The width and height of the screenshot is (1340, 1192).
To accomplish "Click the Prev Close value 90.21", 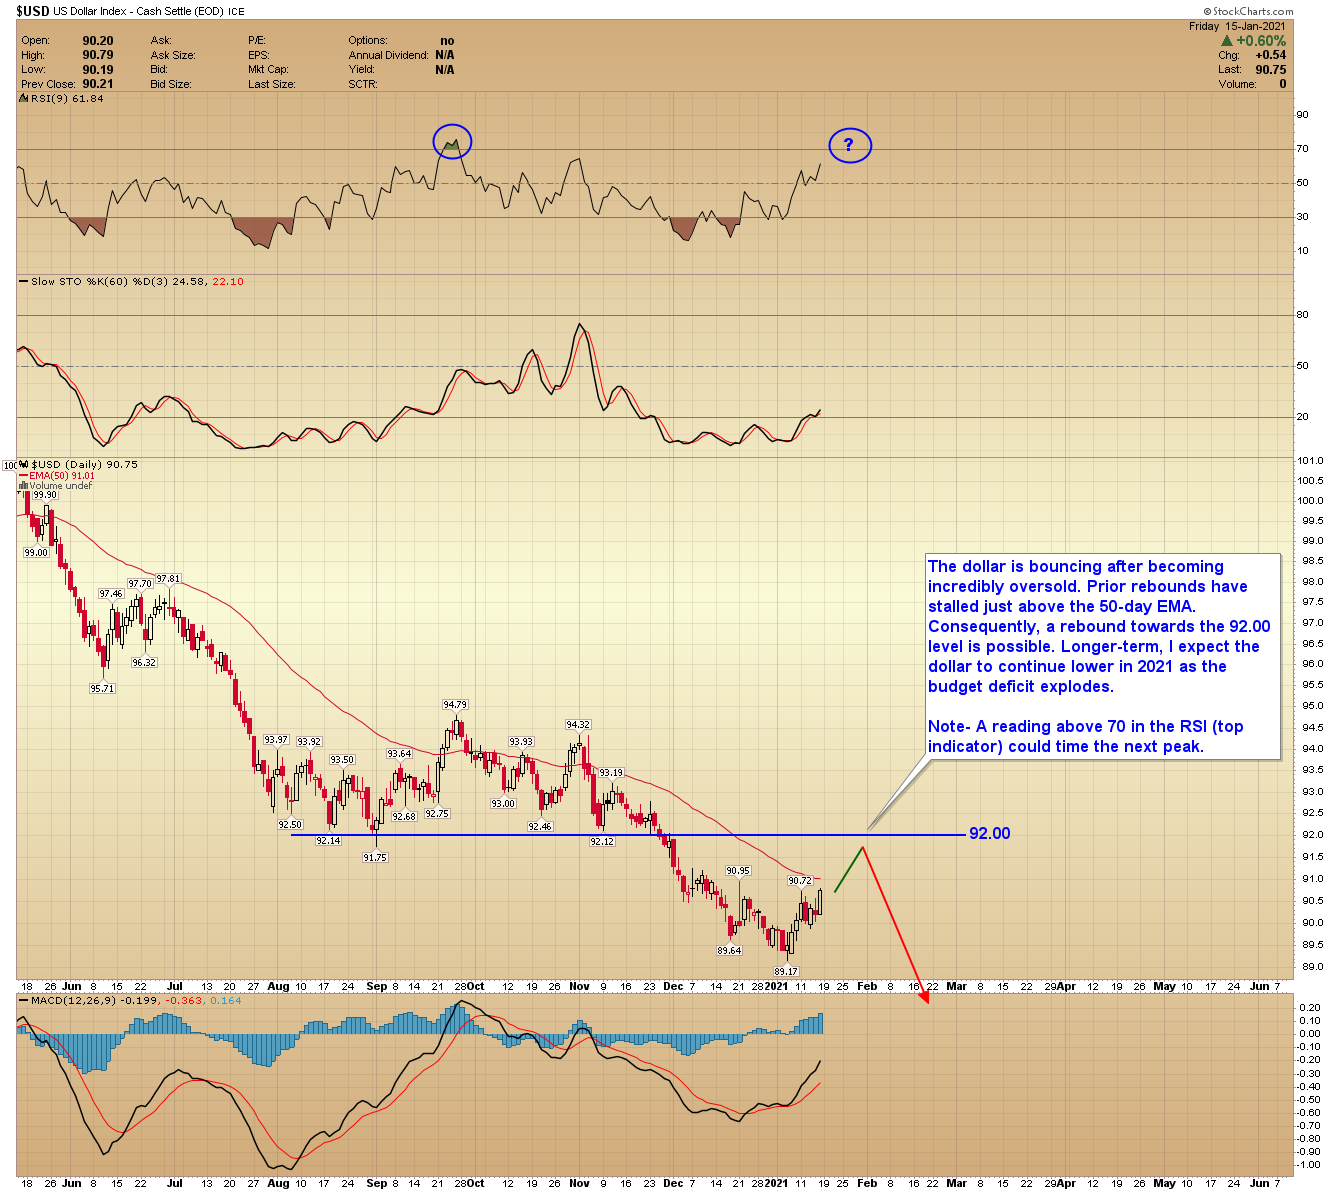I will [97, 84].
